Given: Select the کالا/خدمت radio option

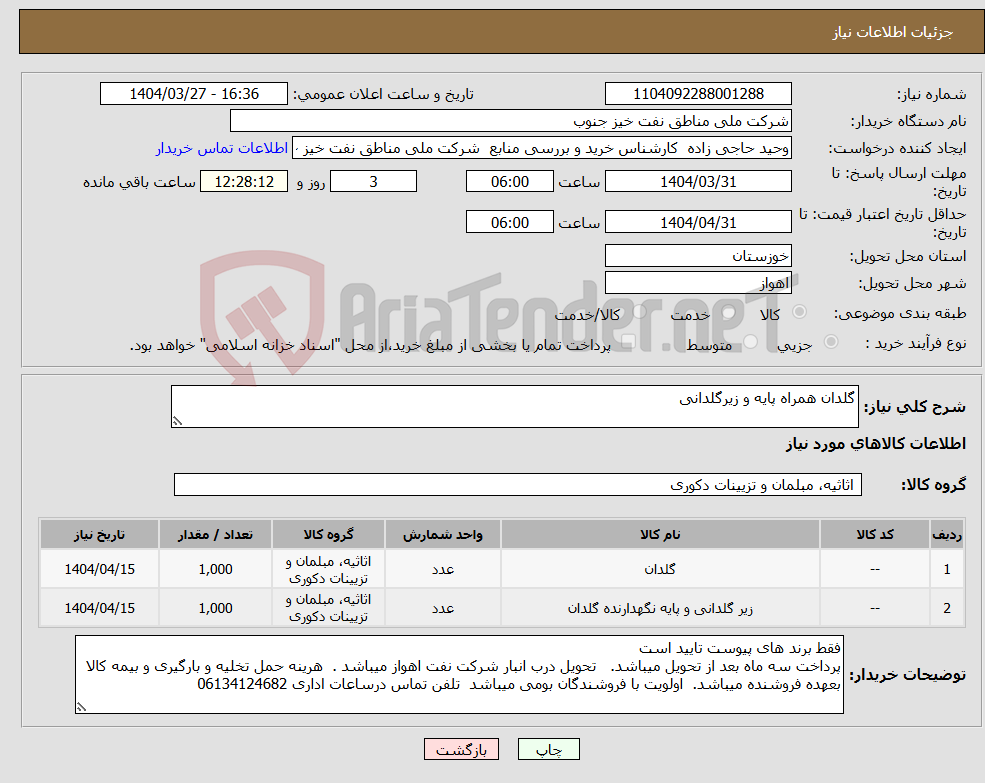Looking at the screenshot, I should pyautogui.click(x=638, y=310).
